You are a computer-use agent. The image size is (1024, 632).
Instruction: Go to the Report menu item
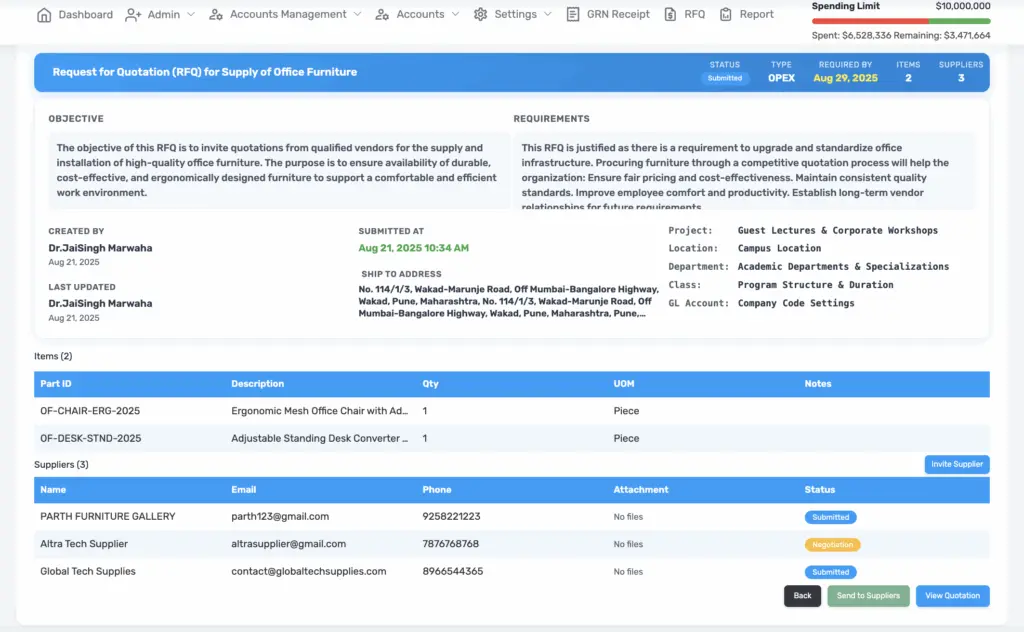pyautogui.click(x=756, y=15)
